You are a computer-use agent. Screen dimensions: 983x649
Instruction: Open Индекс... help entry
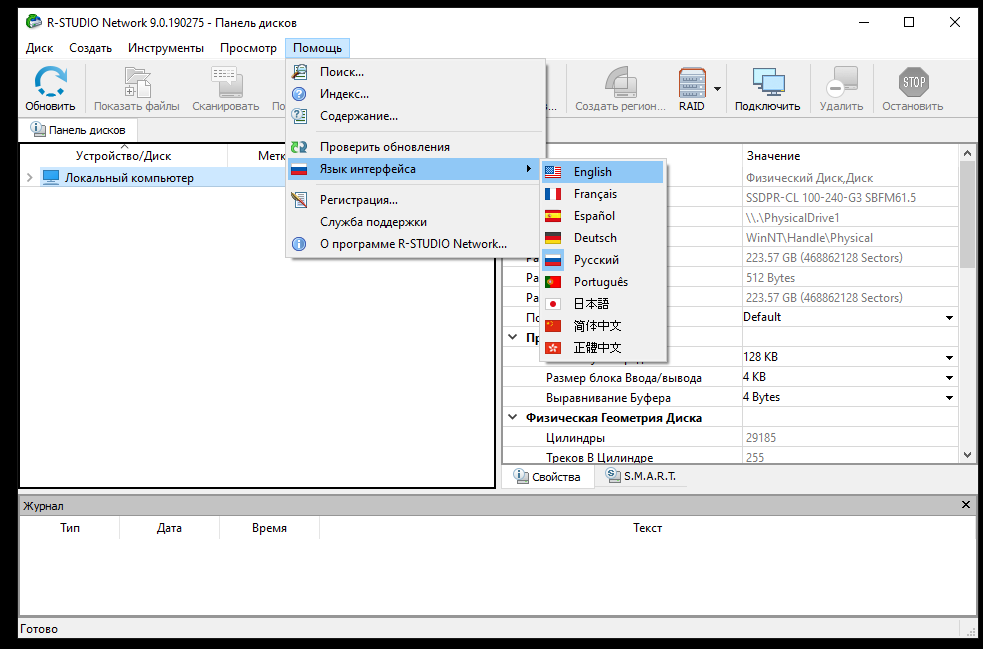416,94
